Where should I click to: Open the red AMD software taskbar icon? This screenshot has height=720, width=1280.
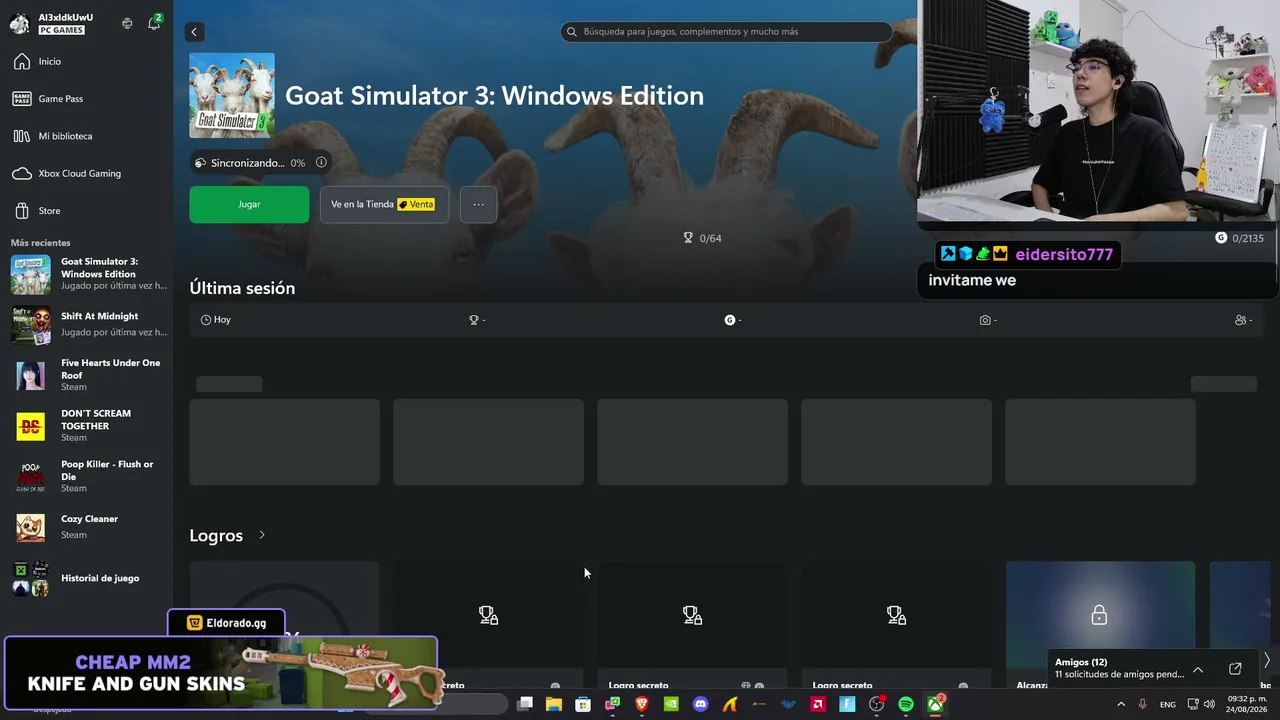pyautogui.click(x=818, y=705)
